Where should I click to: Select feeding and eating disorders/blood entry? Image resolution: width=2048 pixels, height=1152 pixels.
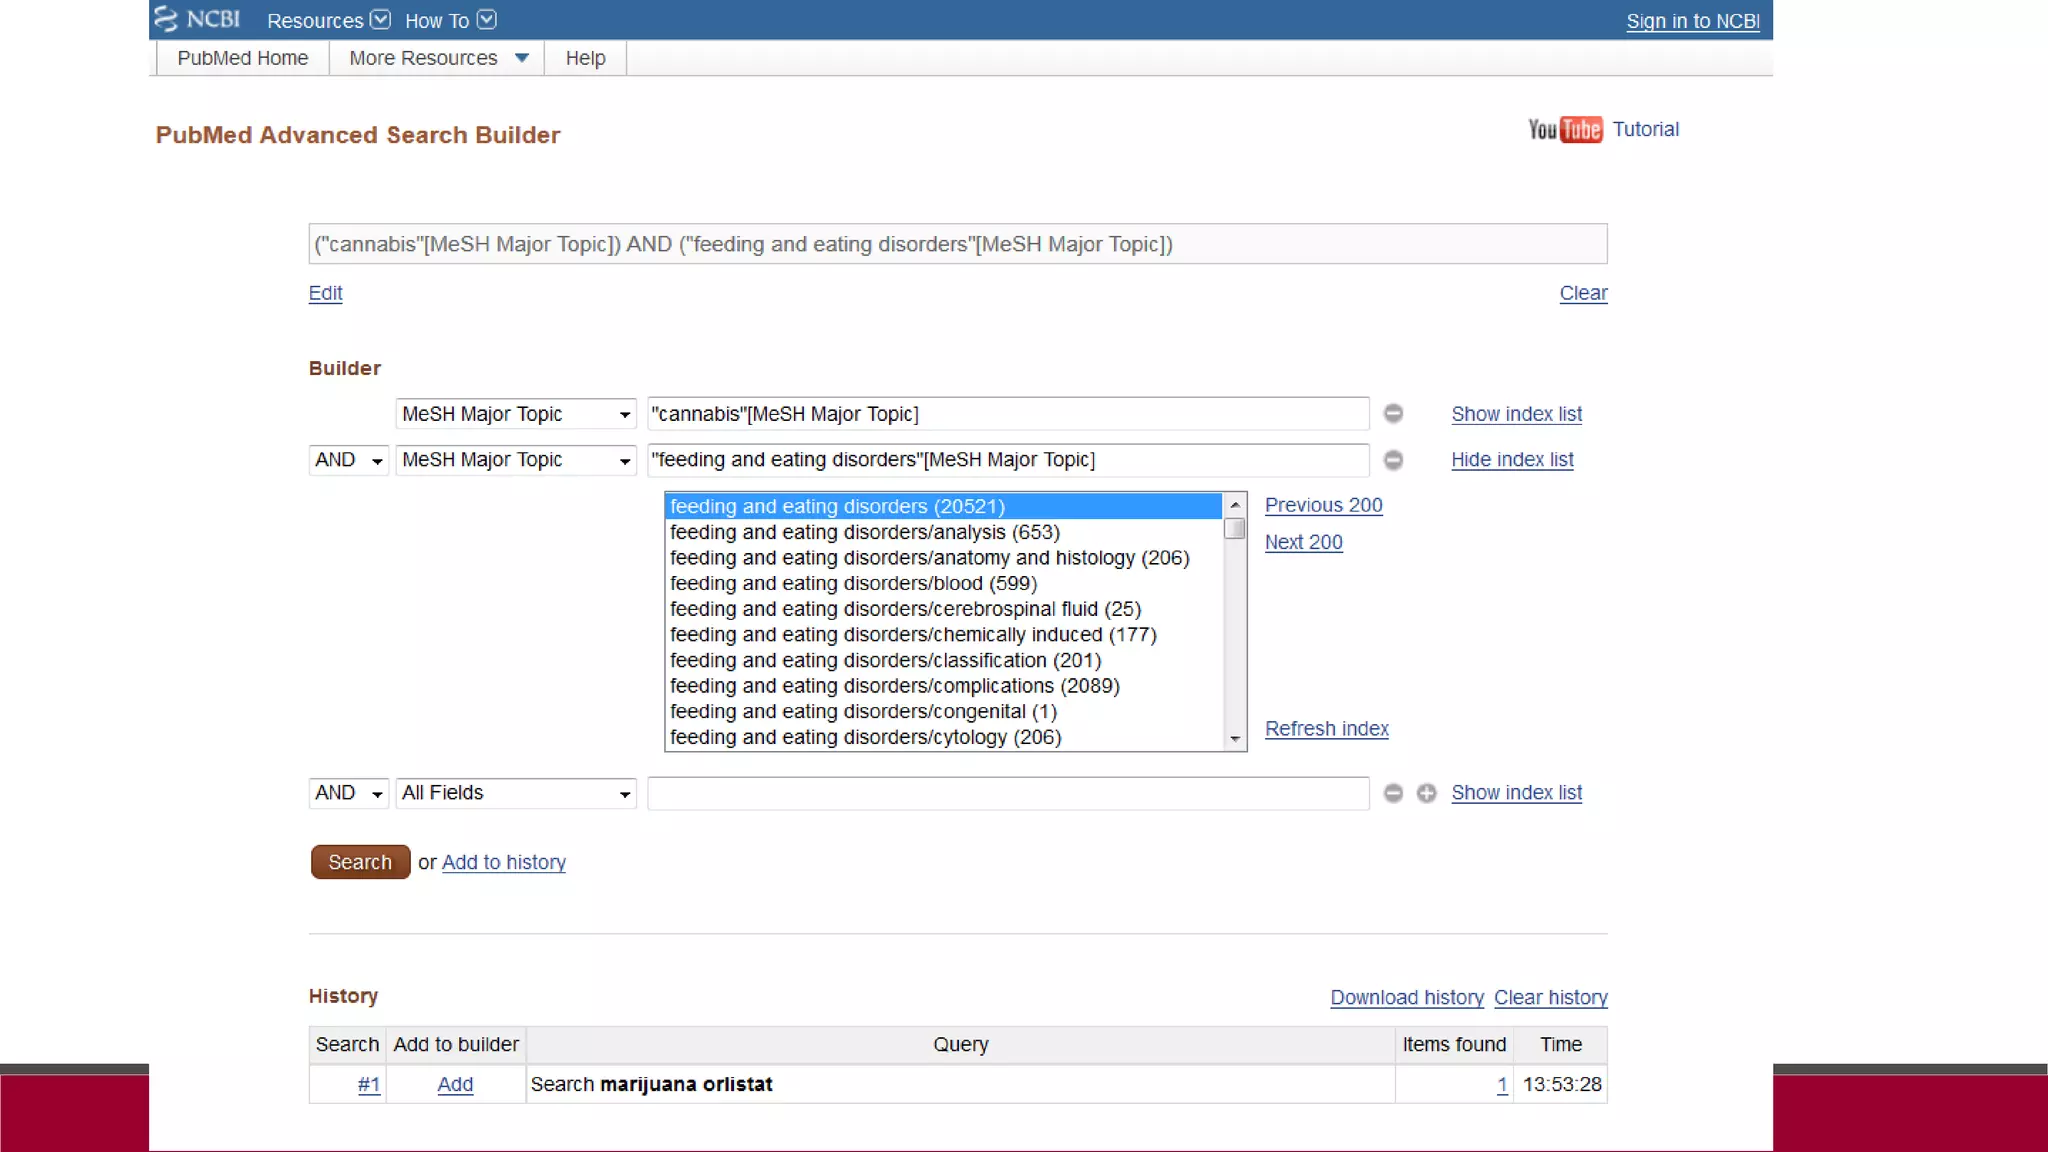(x=853, y=584)
